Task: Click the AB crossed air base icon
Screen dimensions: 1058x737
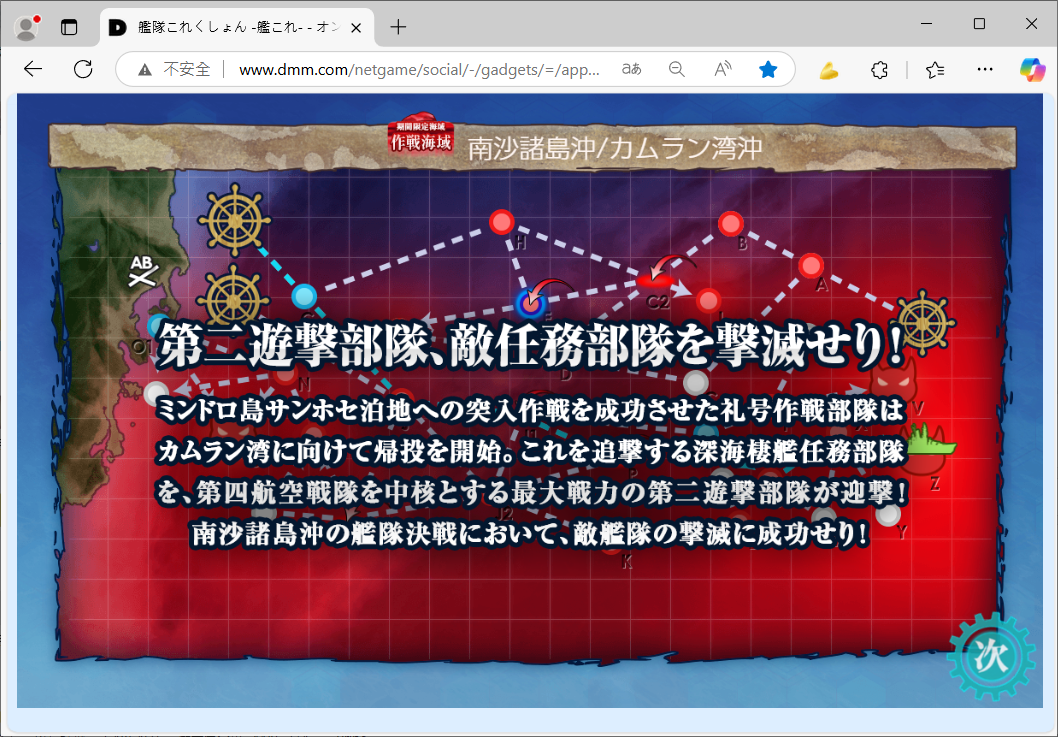Action: [x=142, y=271]
